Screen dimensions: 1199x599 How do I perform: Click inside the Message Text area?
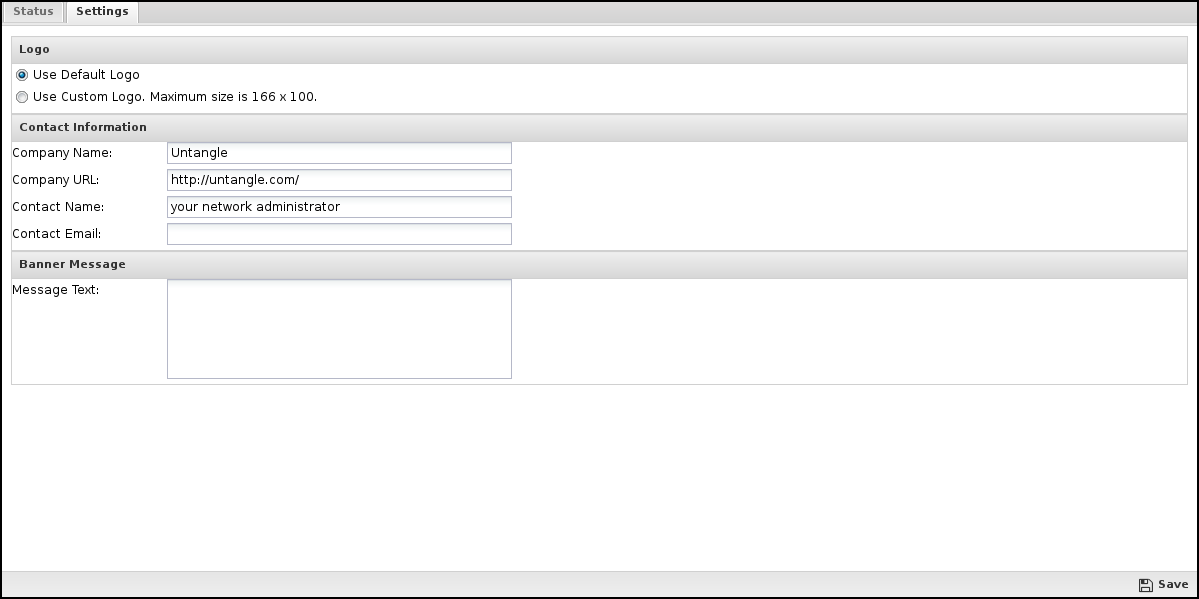tap(340, 329)
